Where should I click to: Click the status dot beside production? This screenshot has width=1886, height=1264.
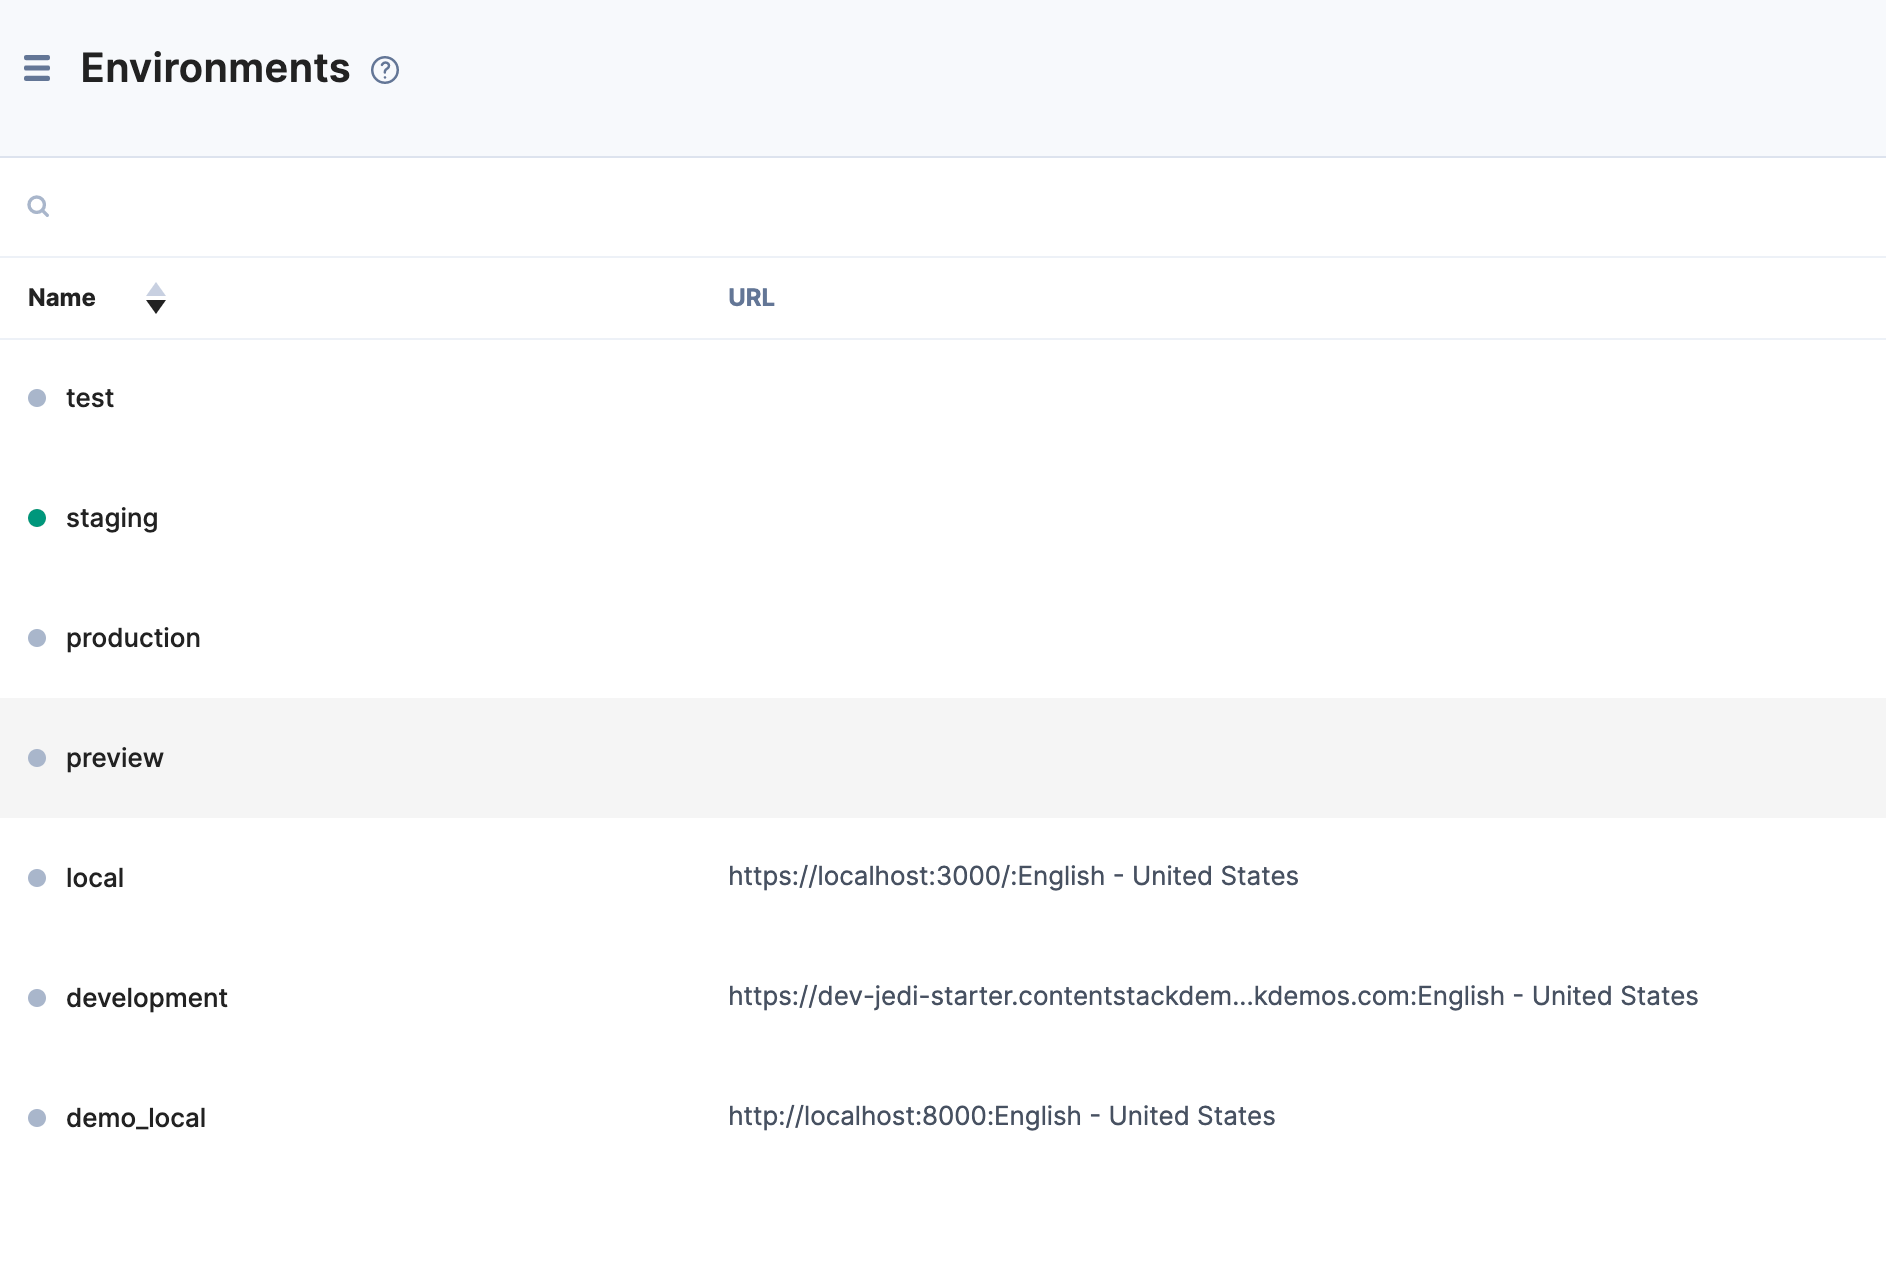pos(37,638)
